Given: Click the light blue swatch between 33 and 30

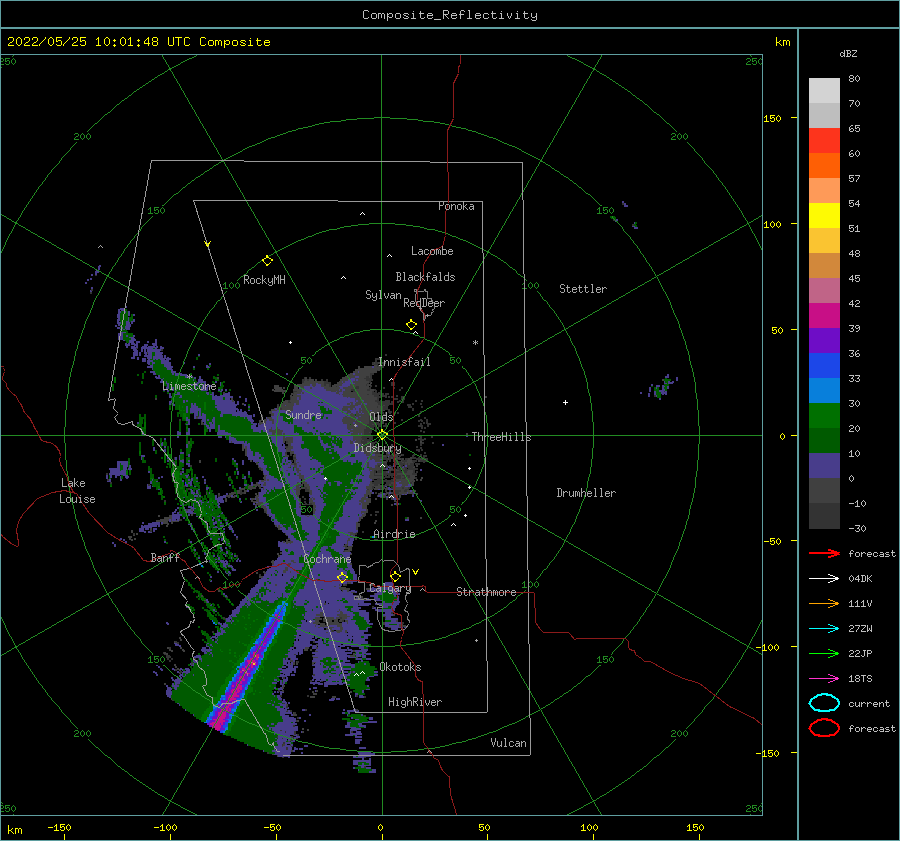Looking at the screenshot, I should (x=824, y=390).
